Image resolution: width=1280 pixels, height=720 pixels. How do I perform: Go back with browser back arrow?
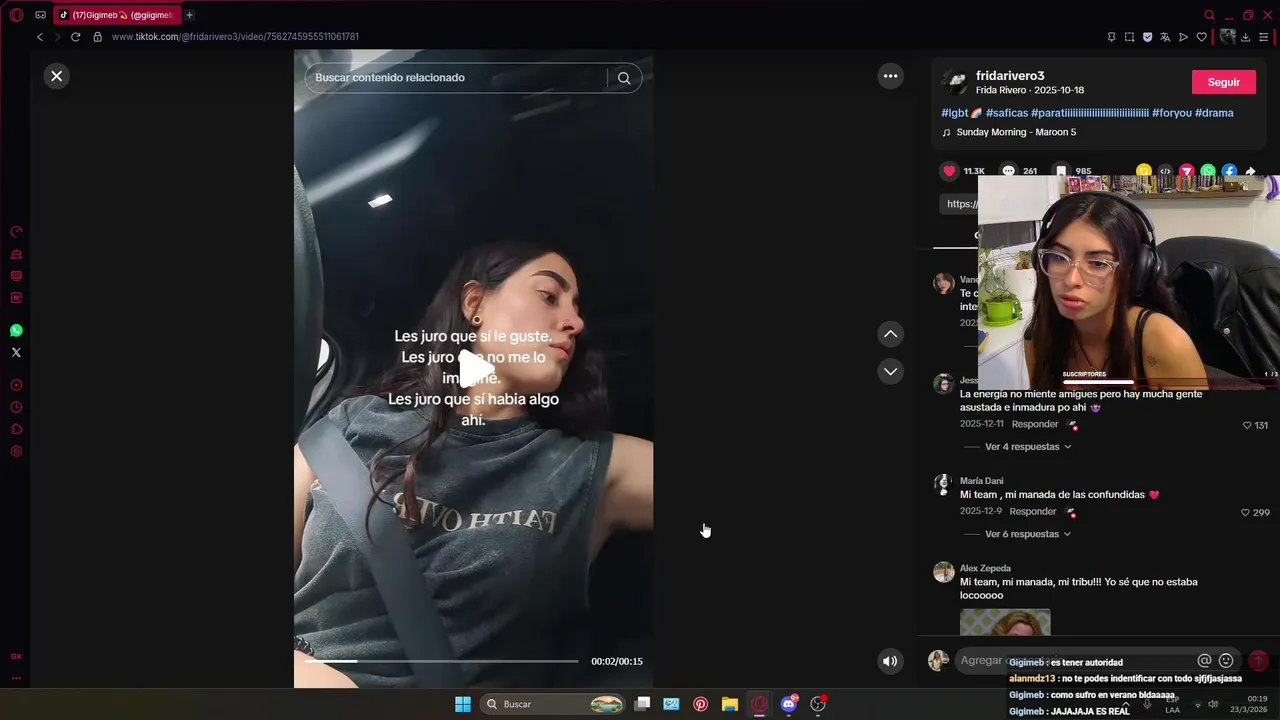click(40, 37)
